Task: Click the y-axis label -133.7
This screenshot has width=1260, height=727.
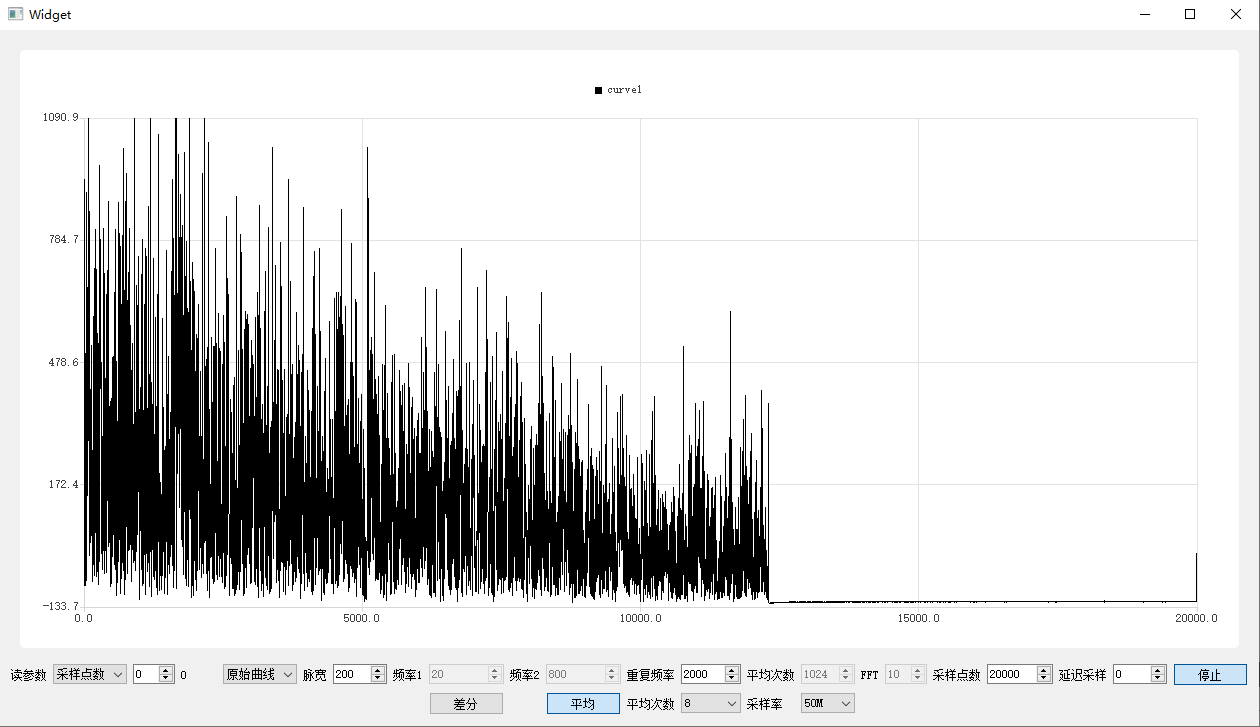Action: [x=60, y=606]
